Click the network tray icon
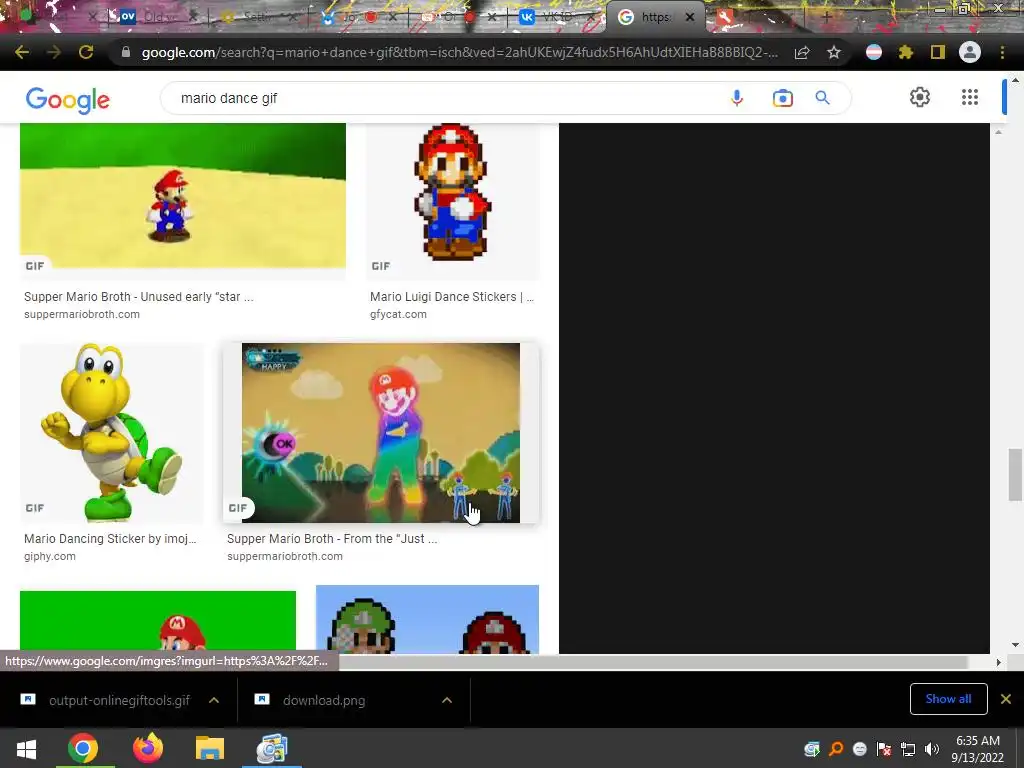Screen dimensions: 1024x768 908,749
